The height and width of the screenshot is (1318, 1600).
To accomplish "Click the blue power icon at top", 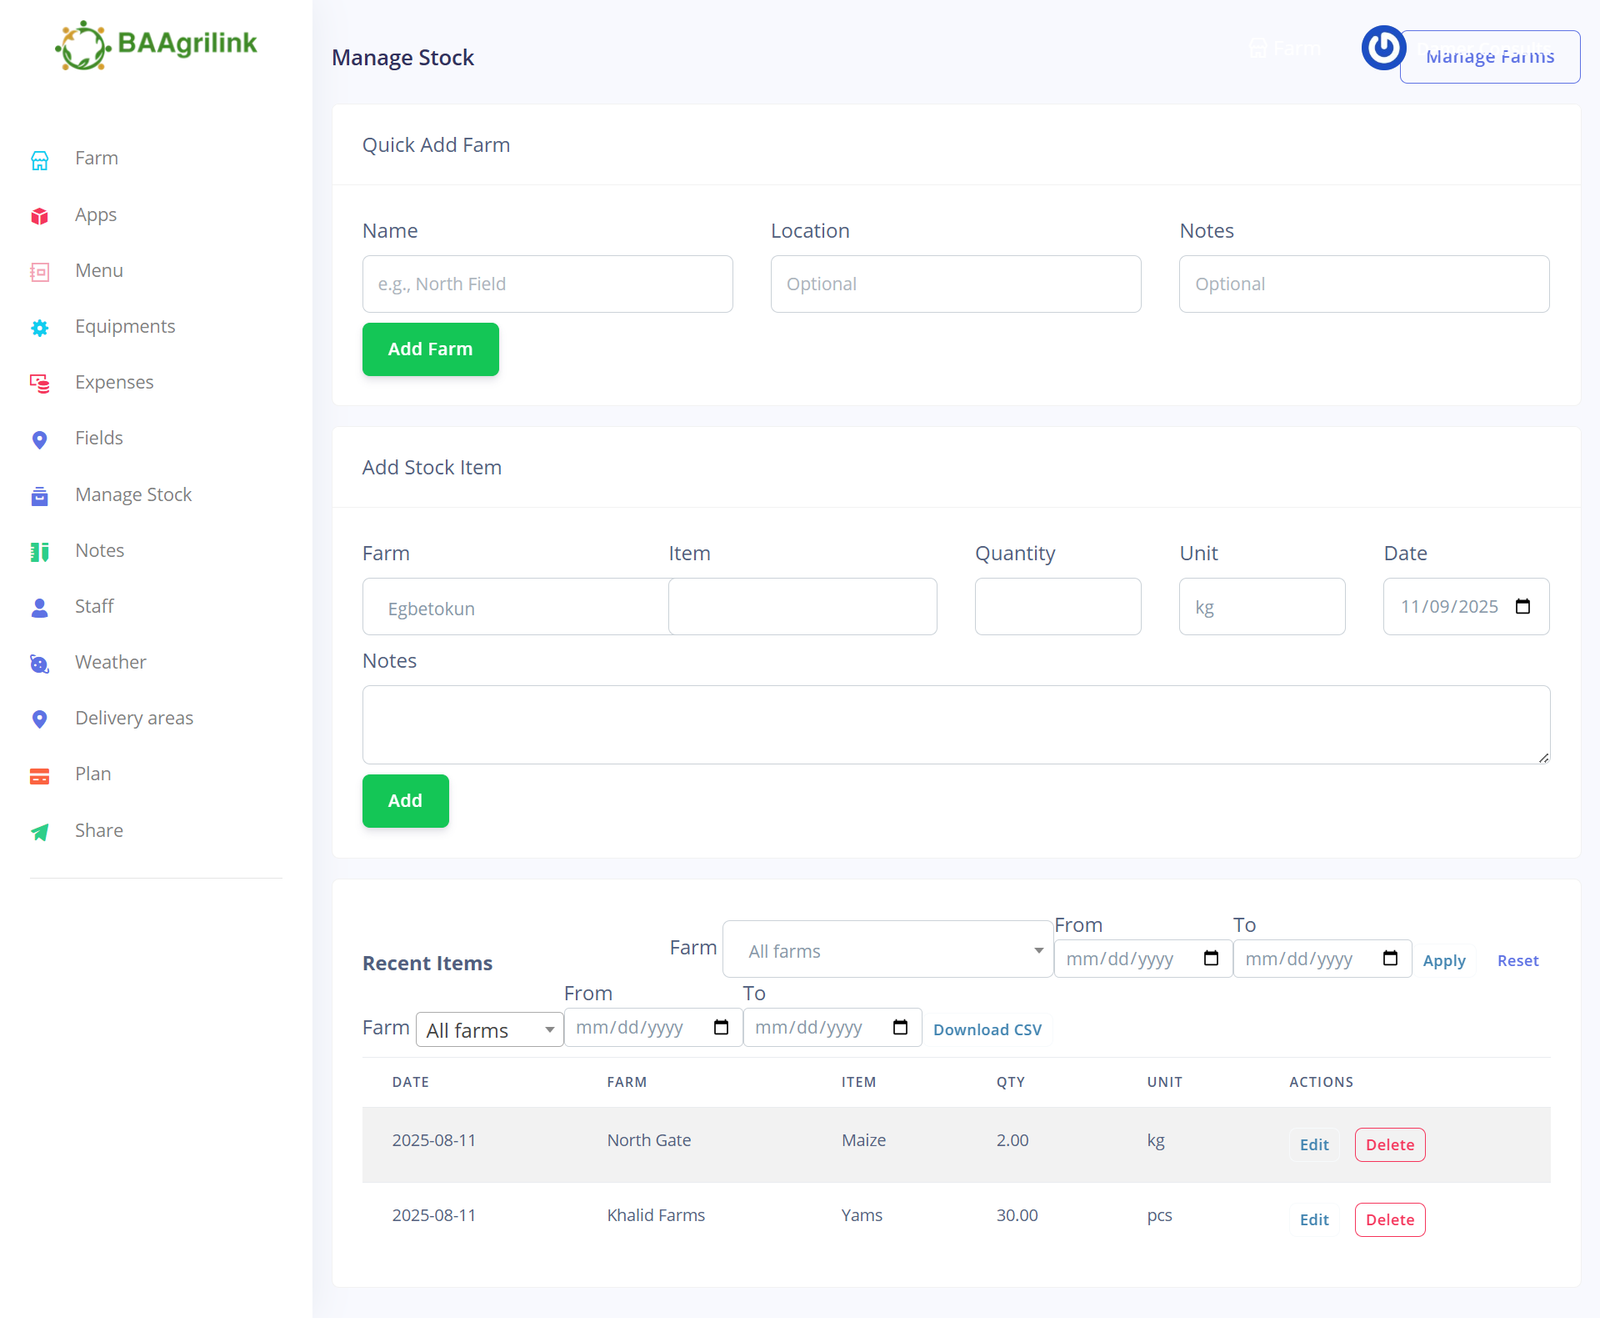I will pyautogui.click(x=1383, y=48).
